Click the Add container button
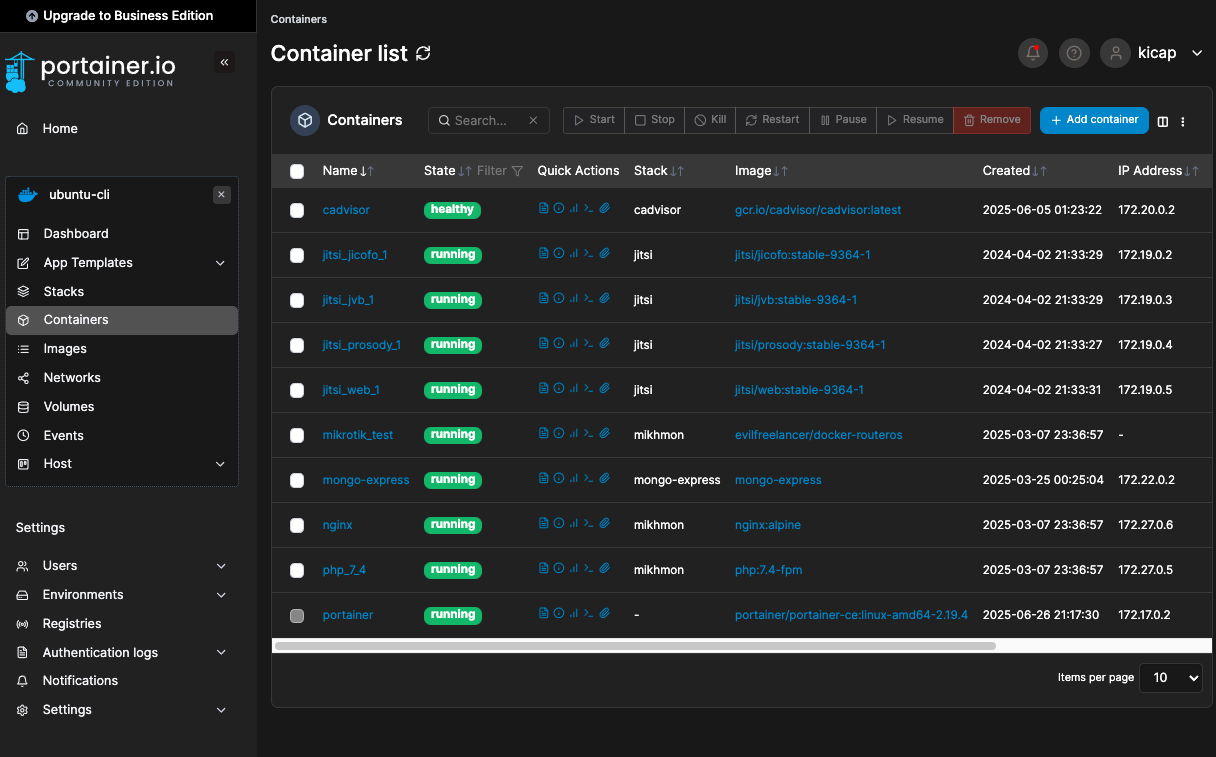Screen dimensions: 1216x757 point(1094,120)
